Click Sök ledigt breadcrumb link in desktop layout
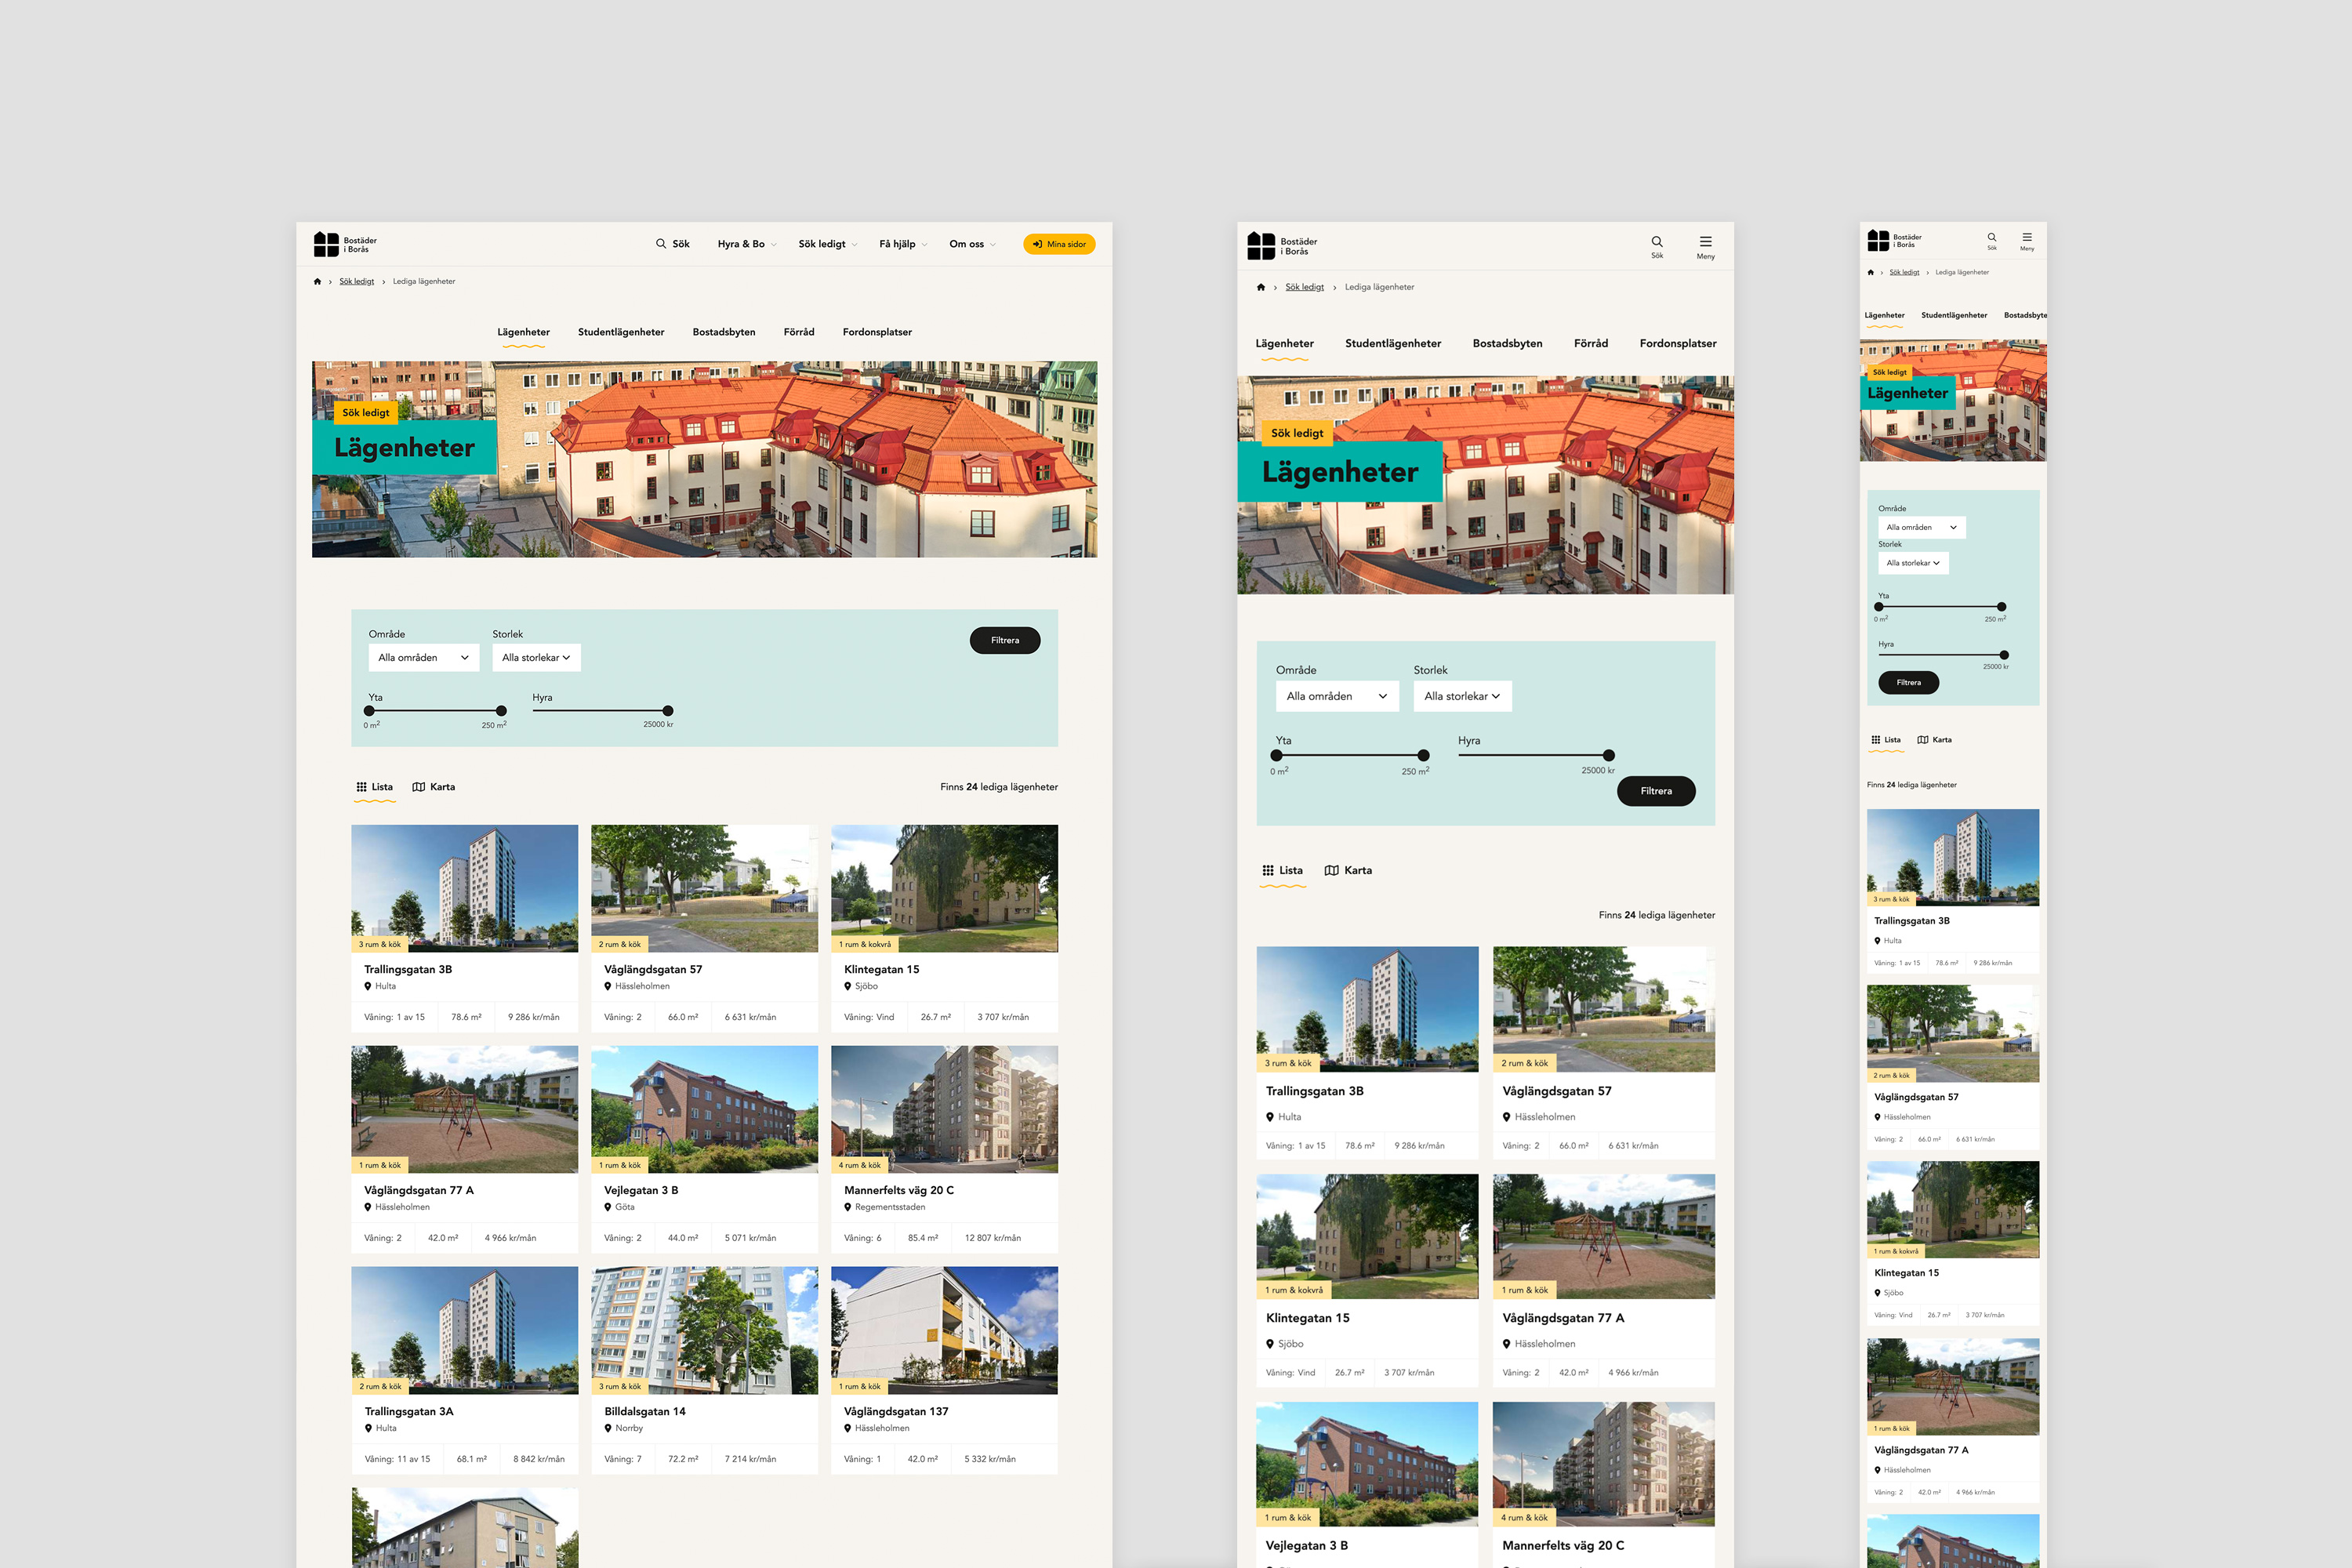 pos(357,282)
